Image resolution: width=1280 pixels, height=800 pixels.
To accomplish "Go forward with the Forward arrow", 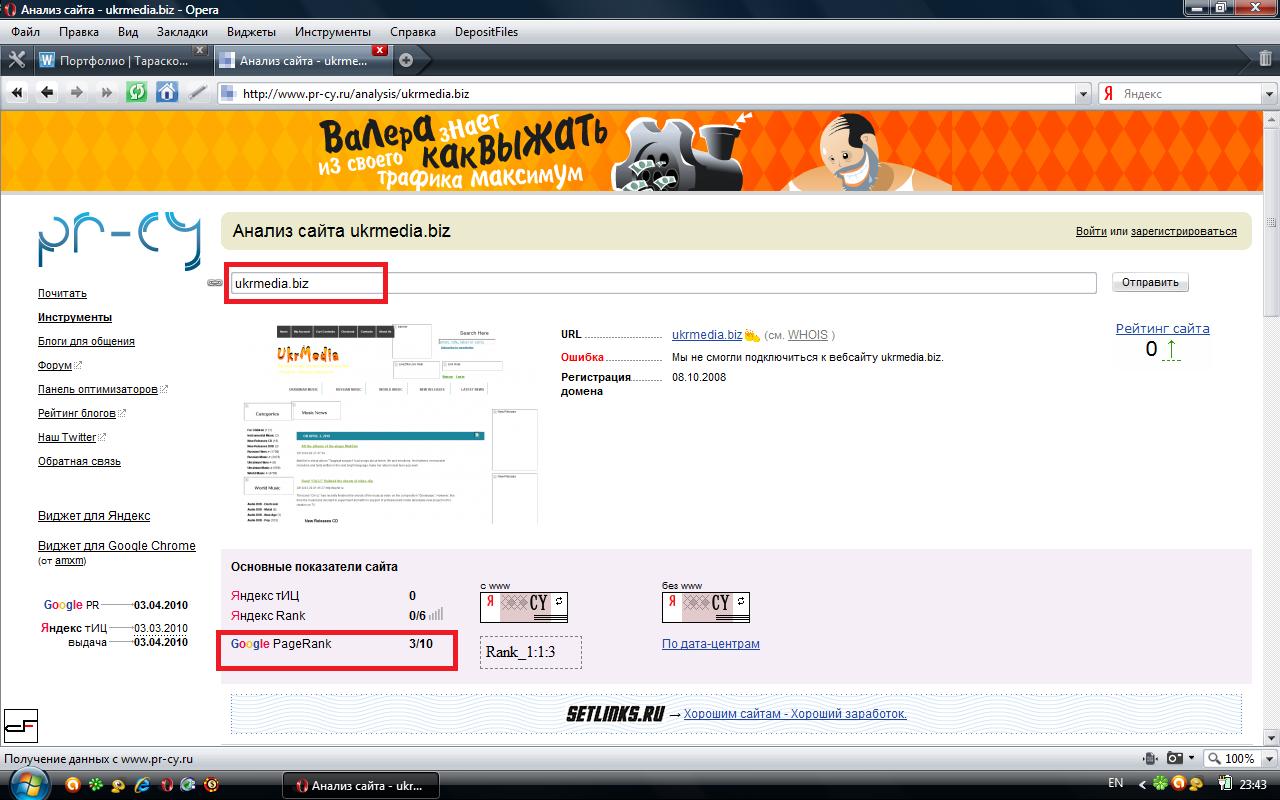I will [77, 93].
